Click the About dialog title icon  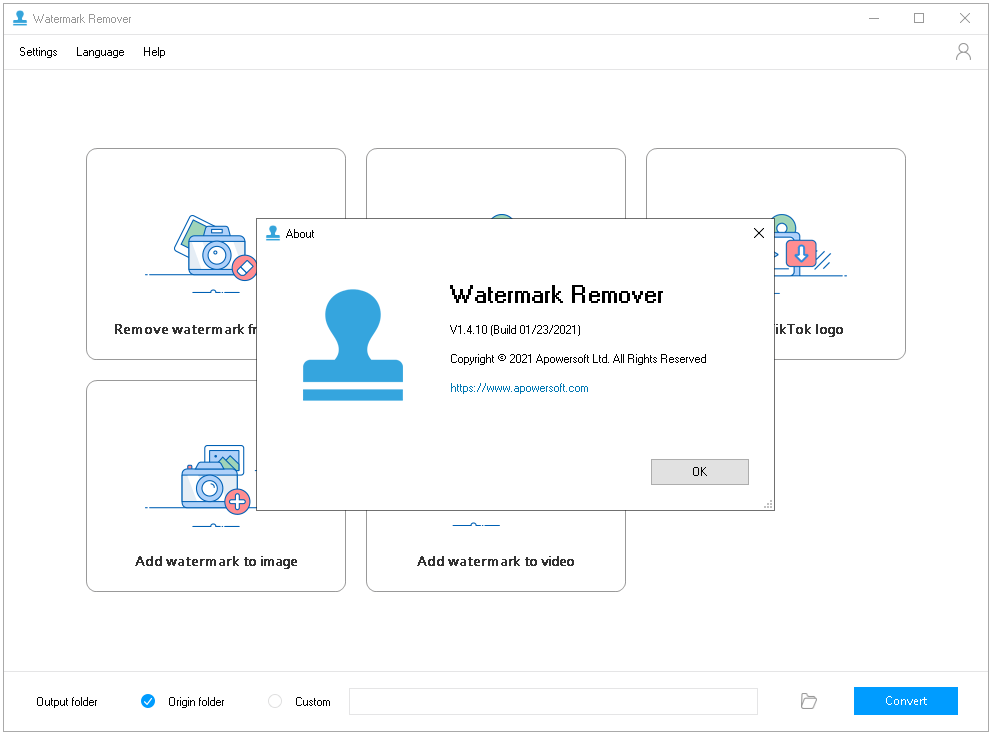point(273,234)
